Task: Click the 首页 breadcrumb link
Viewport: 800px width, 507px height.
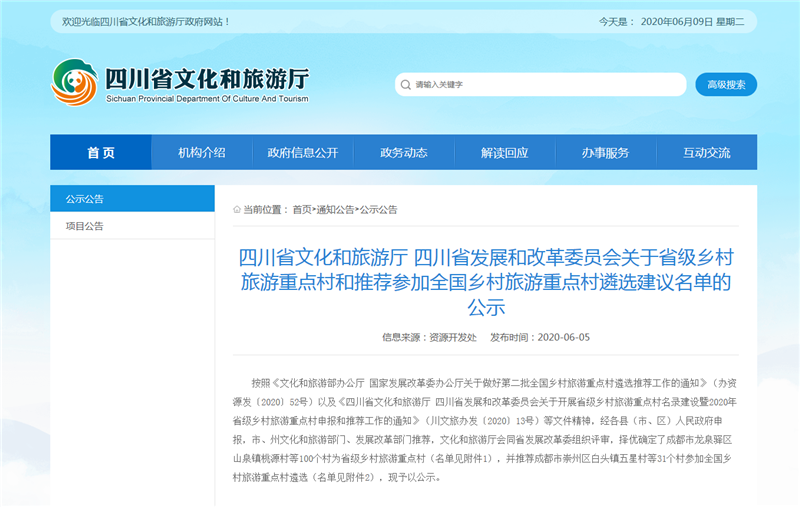Action: (302, 210)
